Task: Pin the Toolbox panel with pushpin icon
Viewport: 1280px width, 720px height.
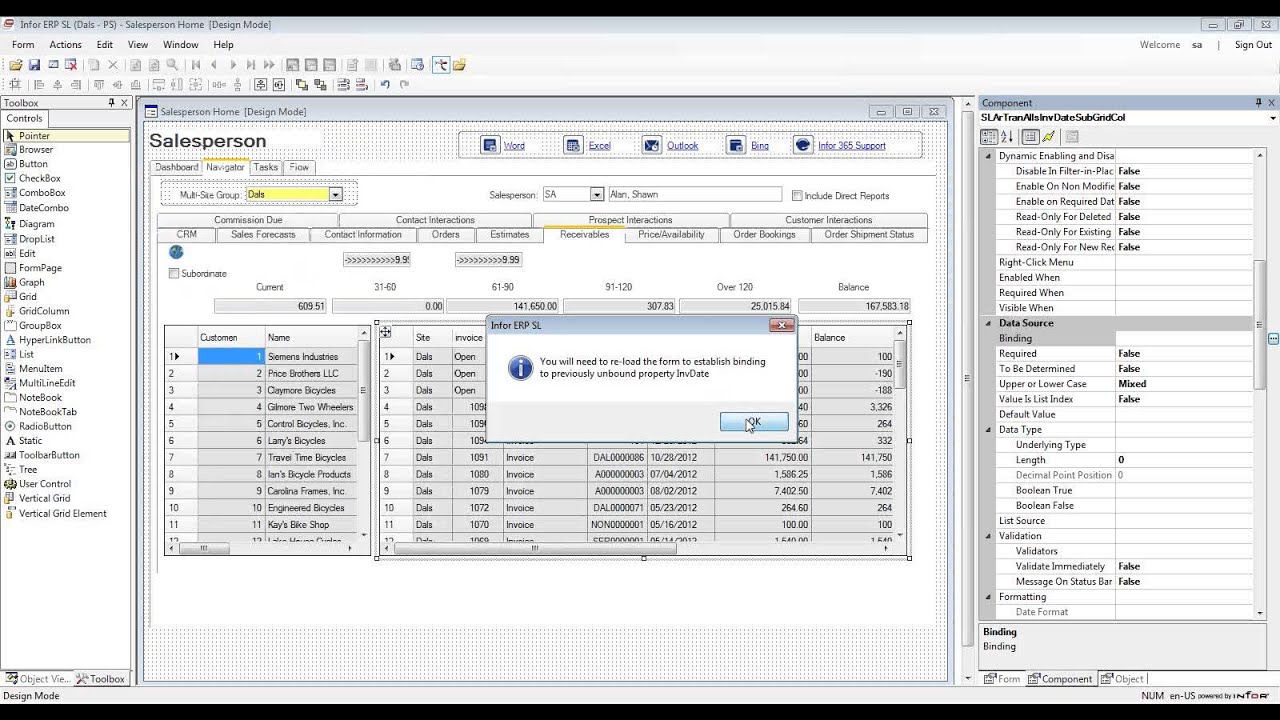Action: pyautogui.click(x=111, y=103)
